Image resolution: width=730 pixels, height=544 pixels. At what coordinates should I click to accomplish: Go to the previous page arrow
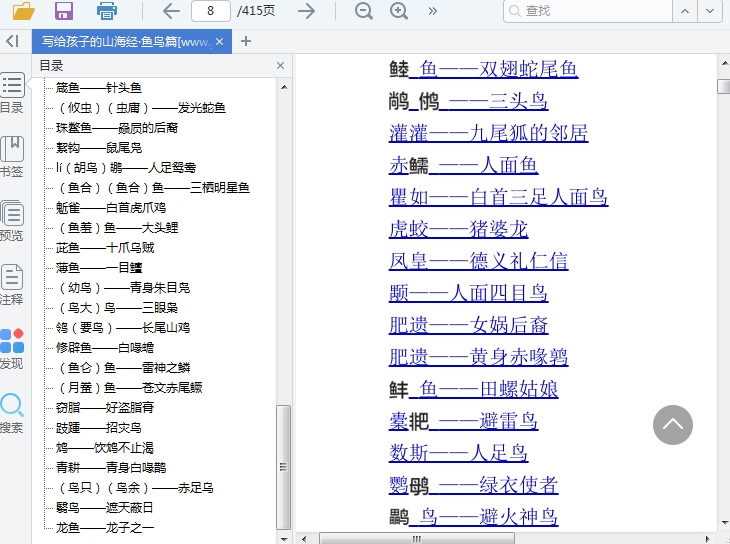[171, 11]
